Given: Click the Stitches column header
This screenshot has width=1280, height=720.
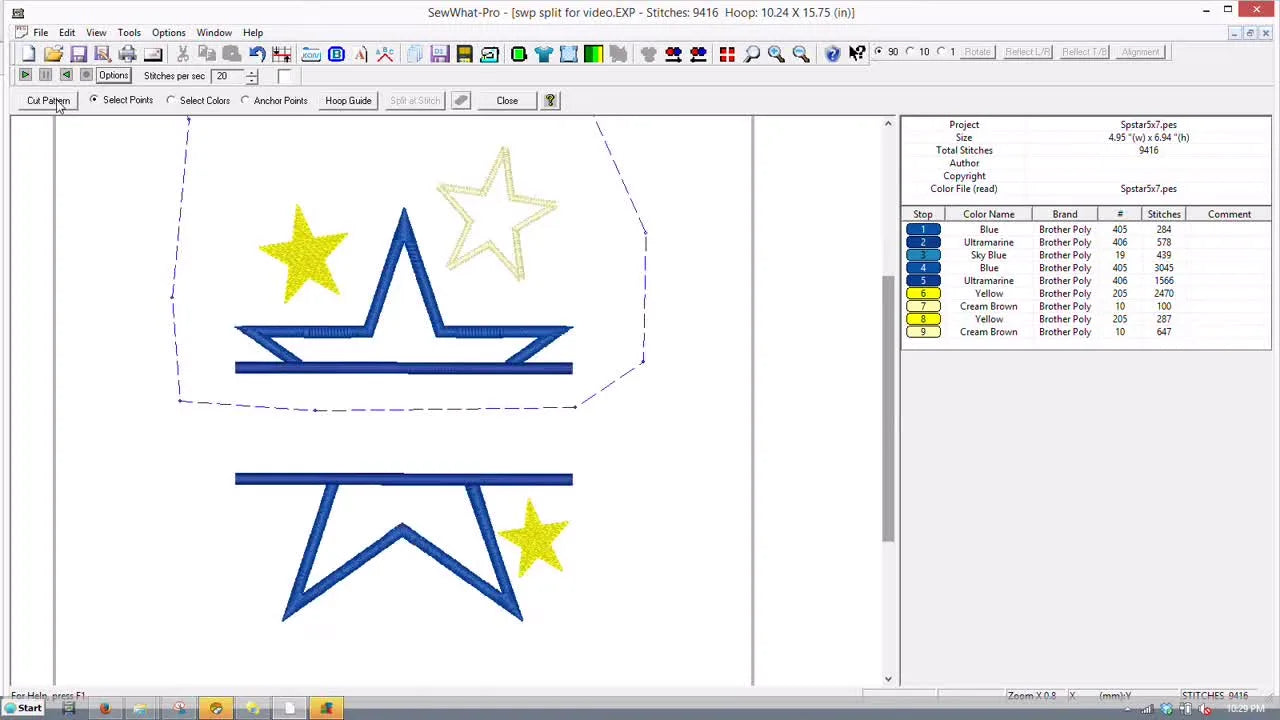Looking at the screenshot, I should 1164,214.
